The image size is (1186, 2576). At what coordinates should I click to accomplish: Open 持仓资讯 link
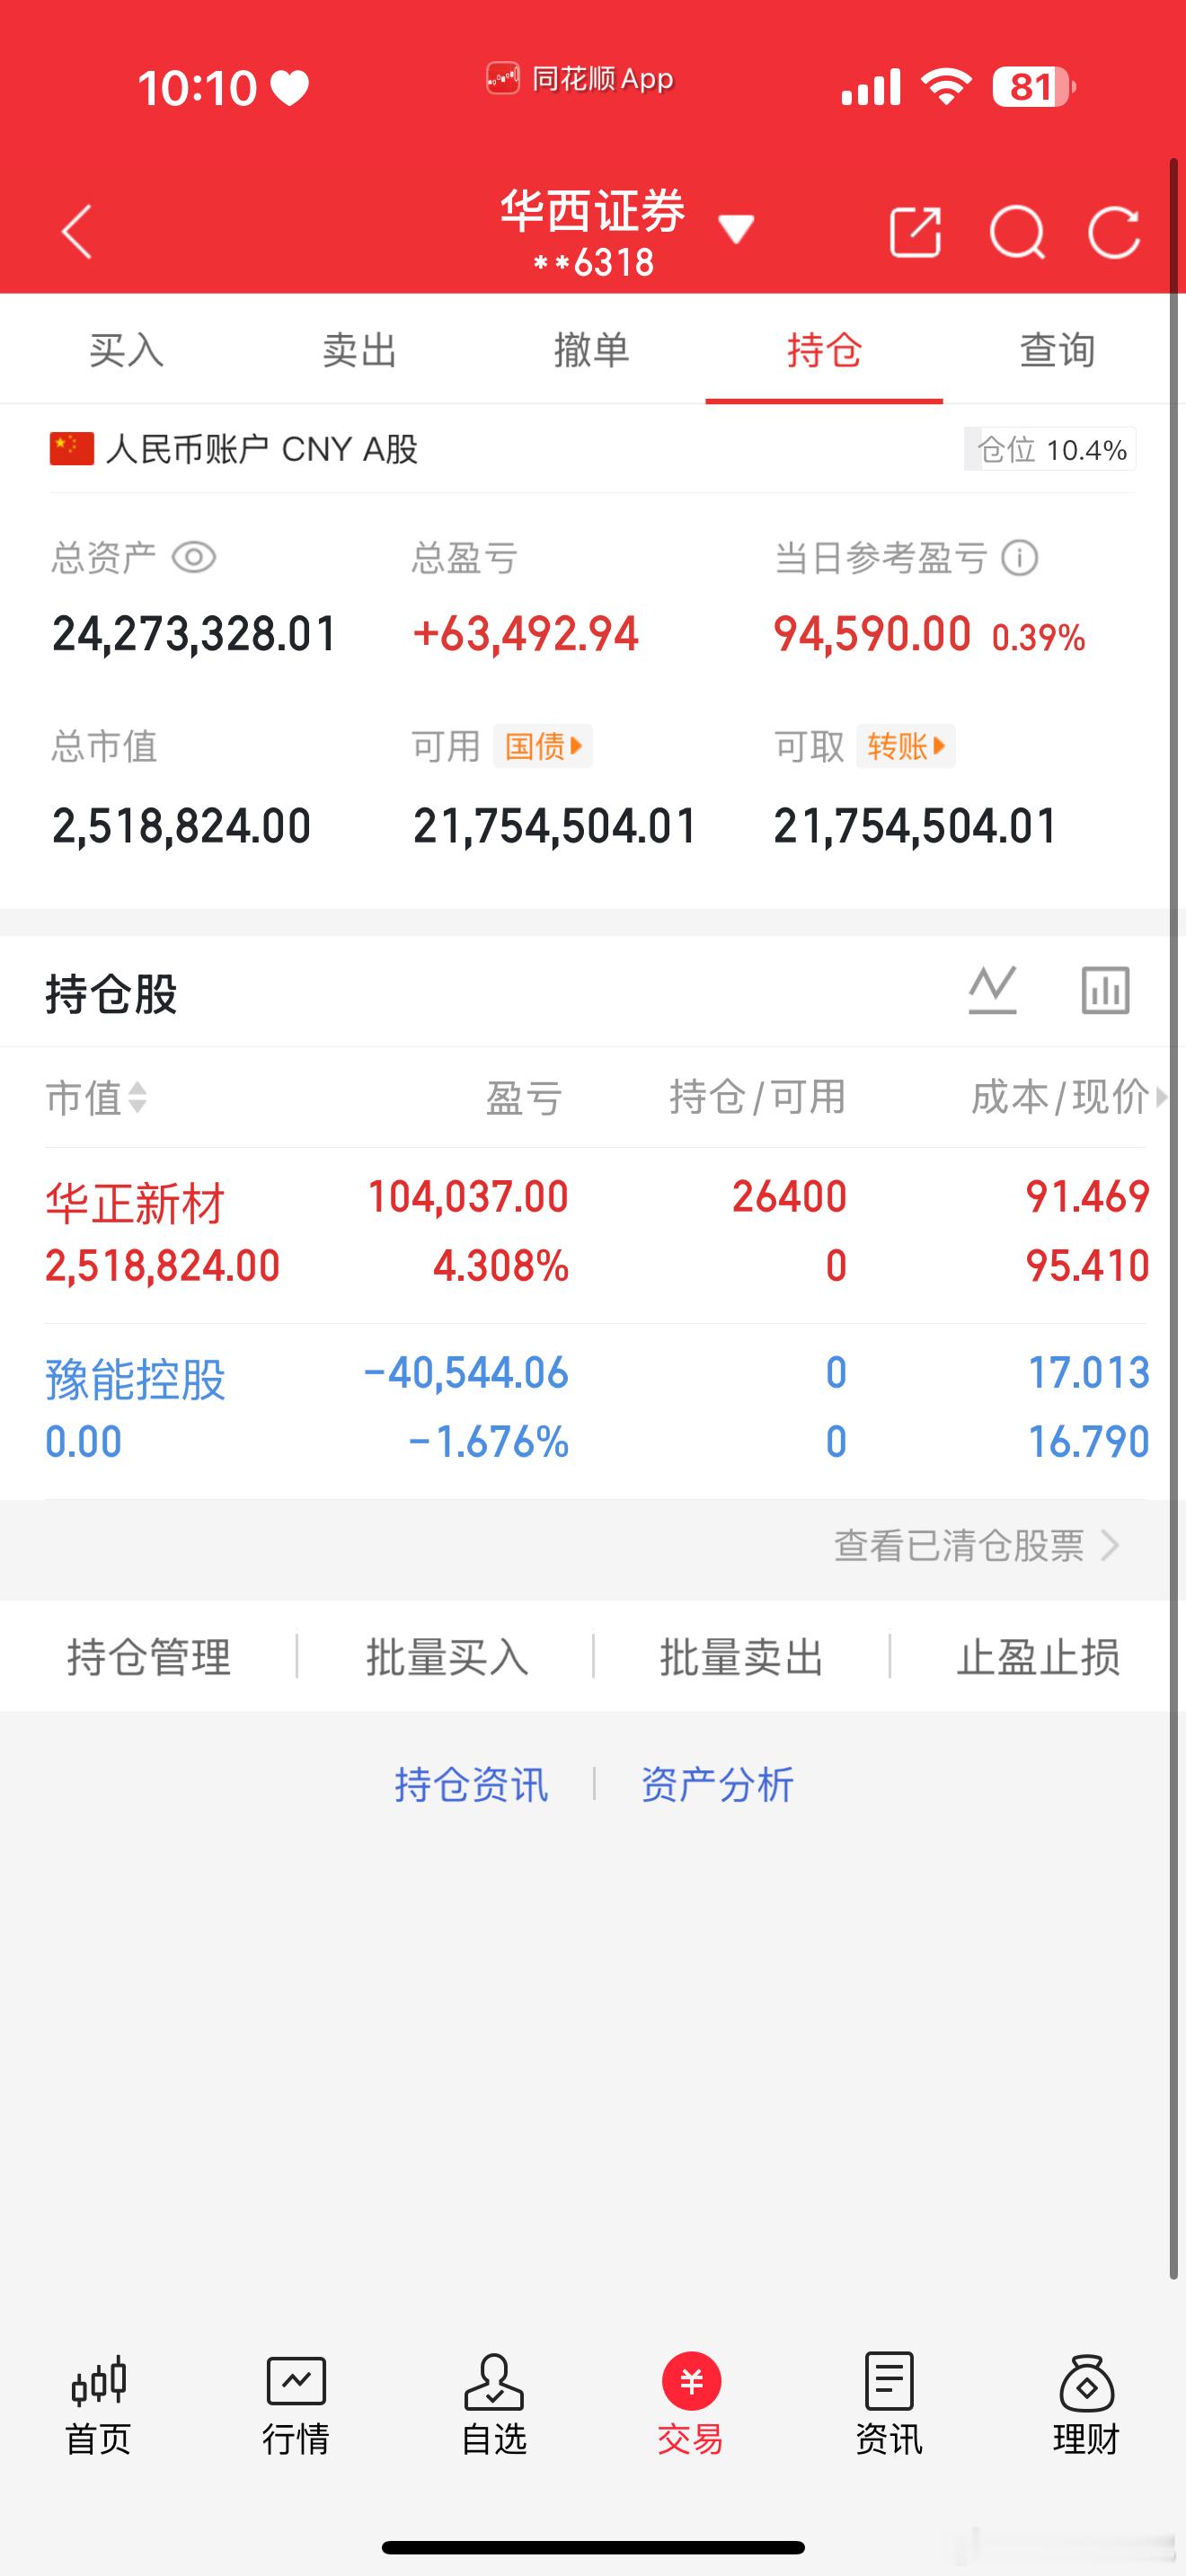471,1784
